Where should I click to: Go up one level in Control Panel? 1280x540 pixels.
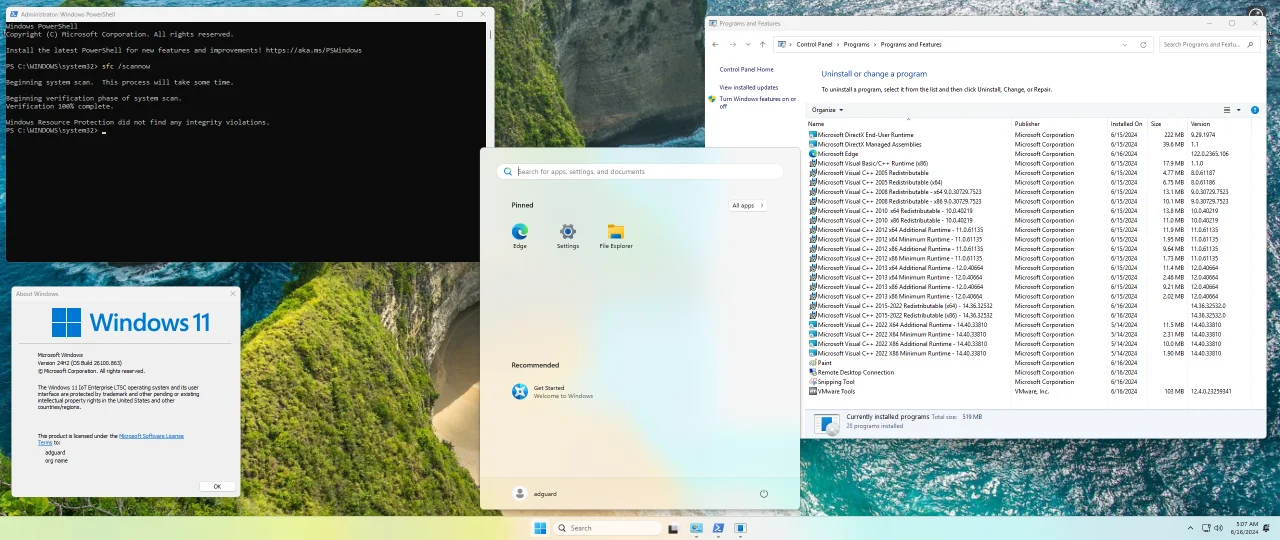pos(763,45)
